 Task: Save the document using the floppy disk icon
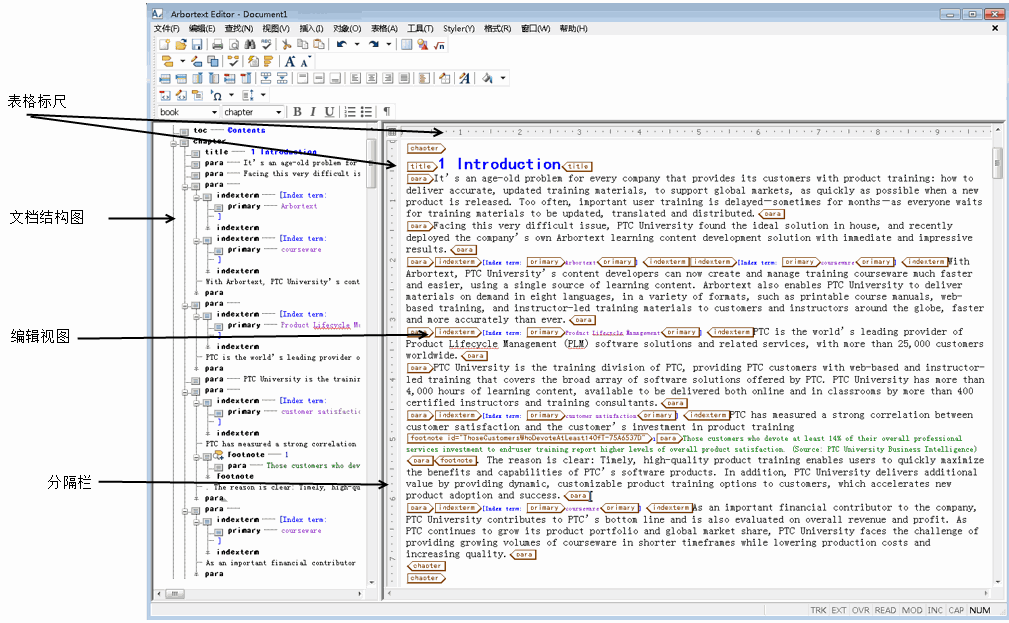(x=197, y=44)
